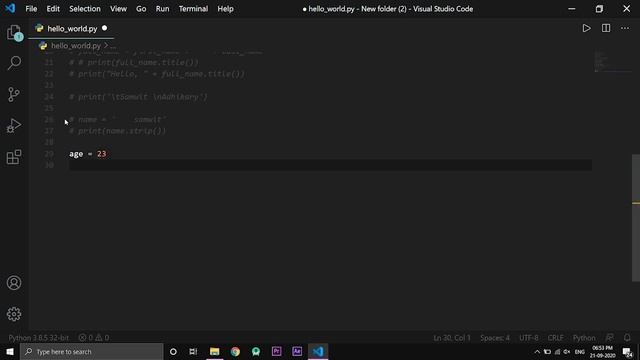The height and width of the screenshot is (360, 640).
Task: Click Ln 30, Col 1 status item
Action: click(452, 338)
